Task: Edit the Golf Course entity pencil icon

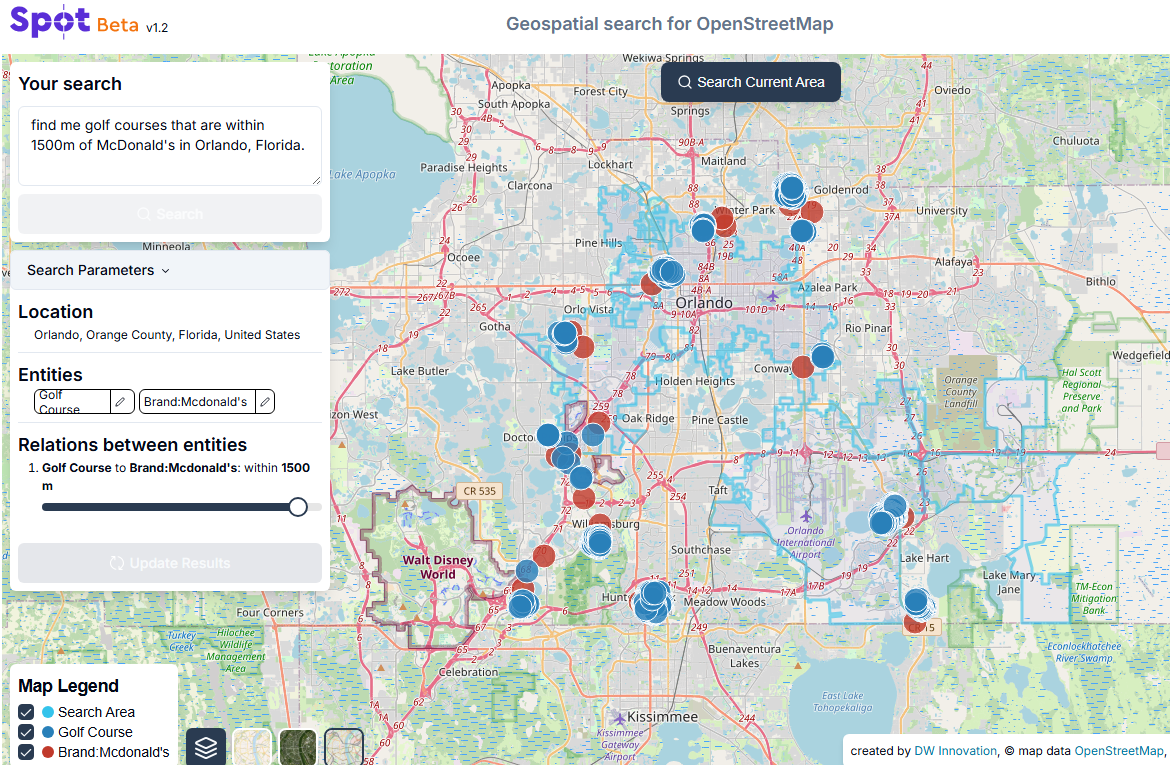Action: pos(120,402)
